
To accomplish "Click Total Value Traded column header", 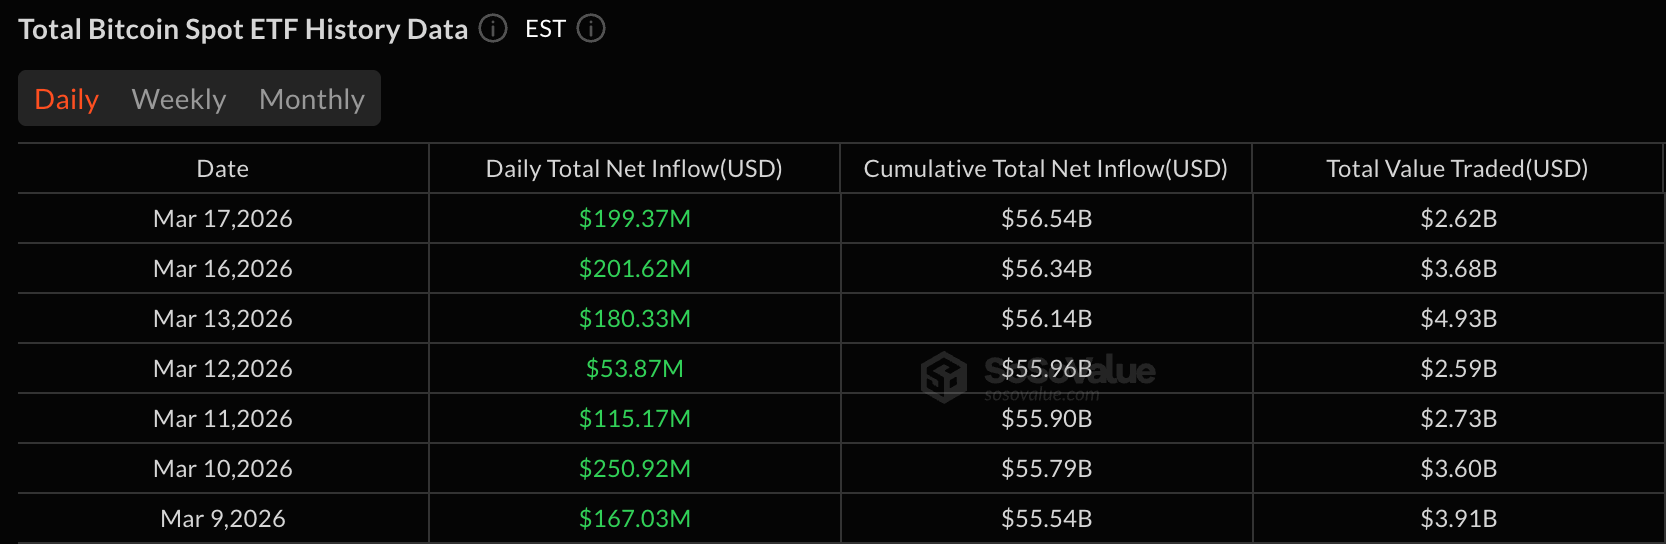I will (x=1457, y=169).
